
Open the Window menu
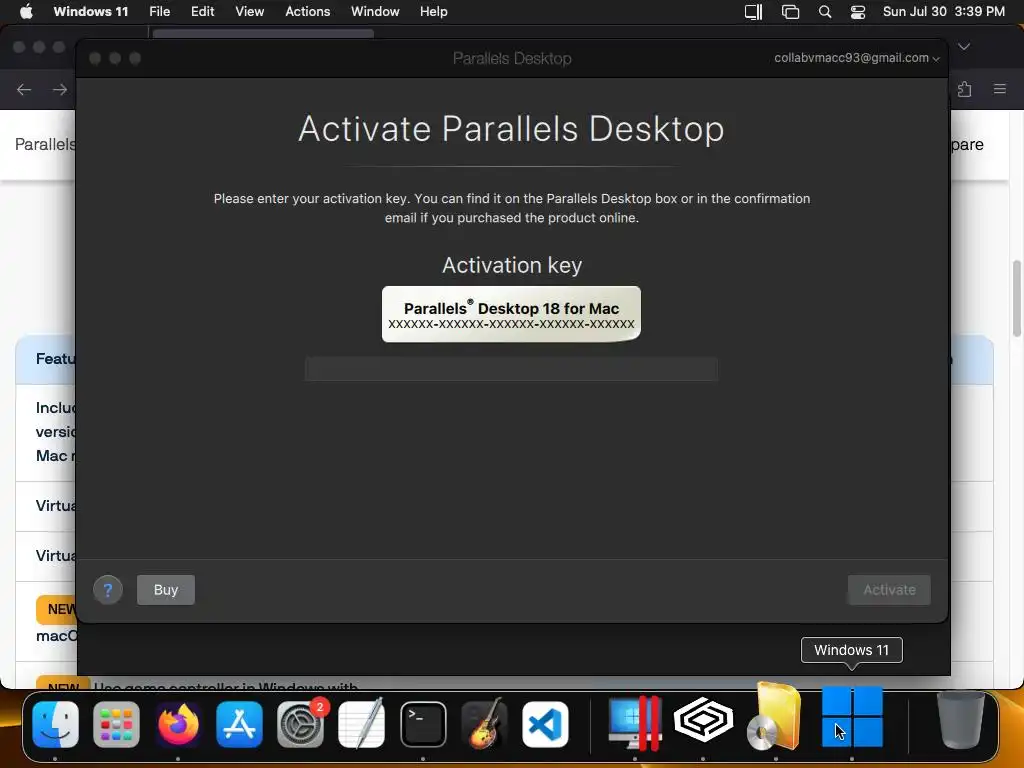375,12
